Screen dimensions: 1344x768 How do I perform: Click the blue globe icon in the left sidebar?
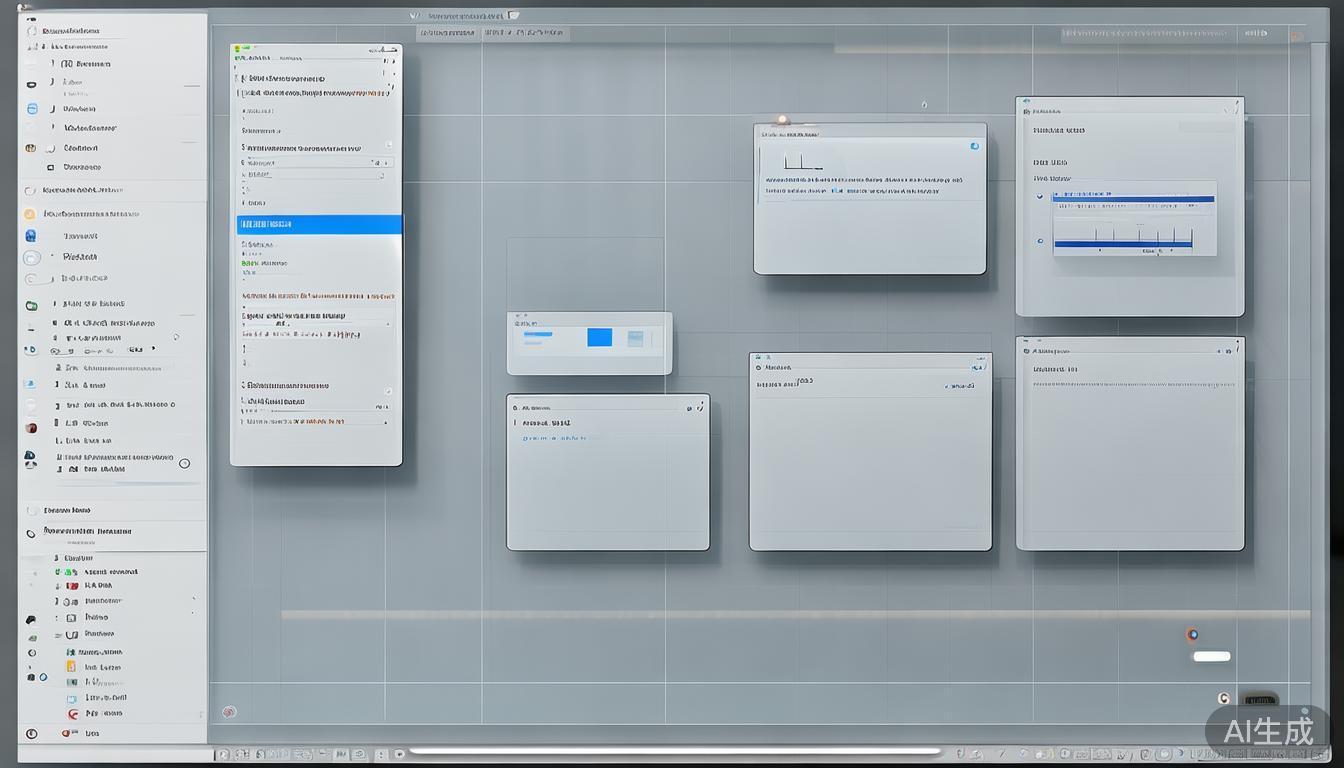point(31,236)
